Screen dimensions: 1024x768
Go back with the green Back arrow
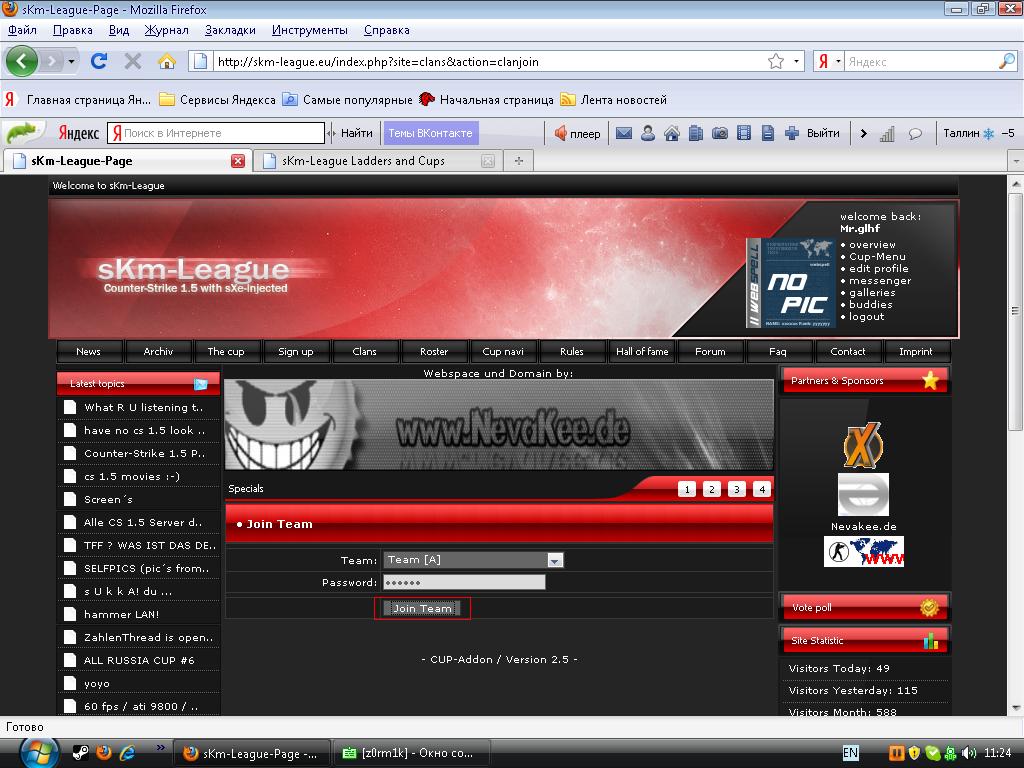(22, 61)
